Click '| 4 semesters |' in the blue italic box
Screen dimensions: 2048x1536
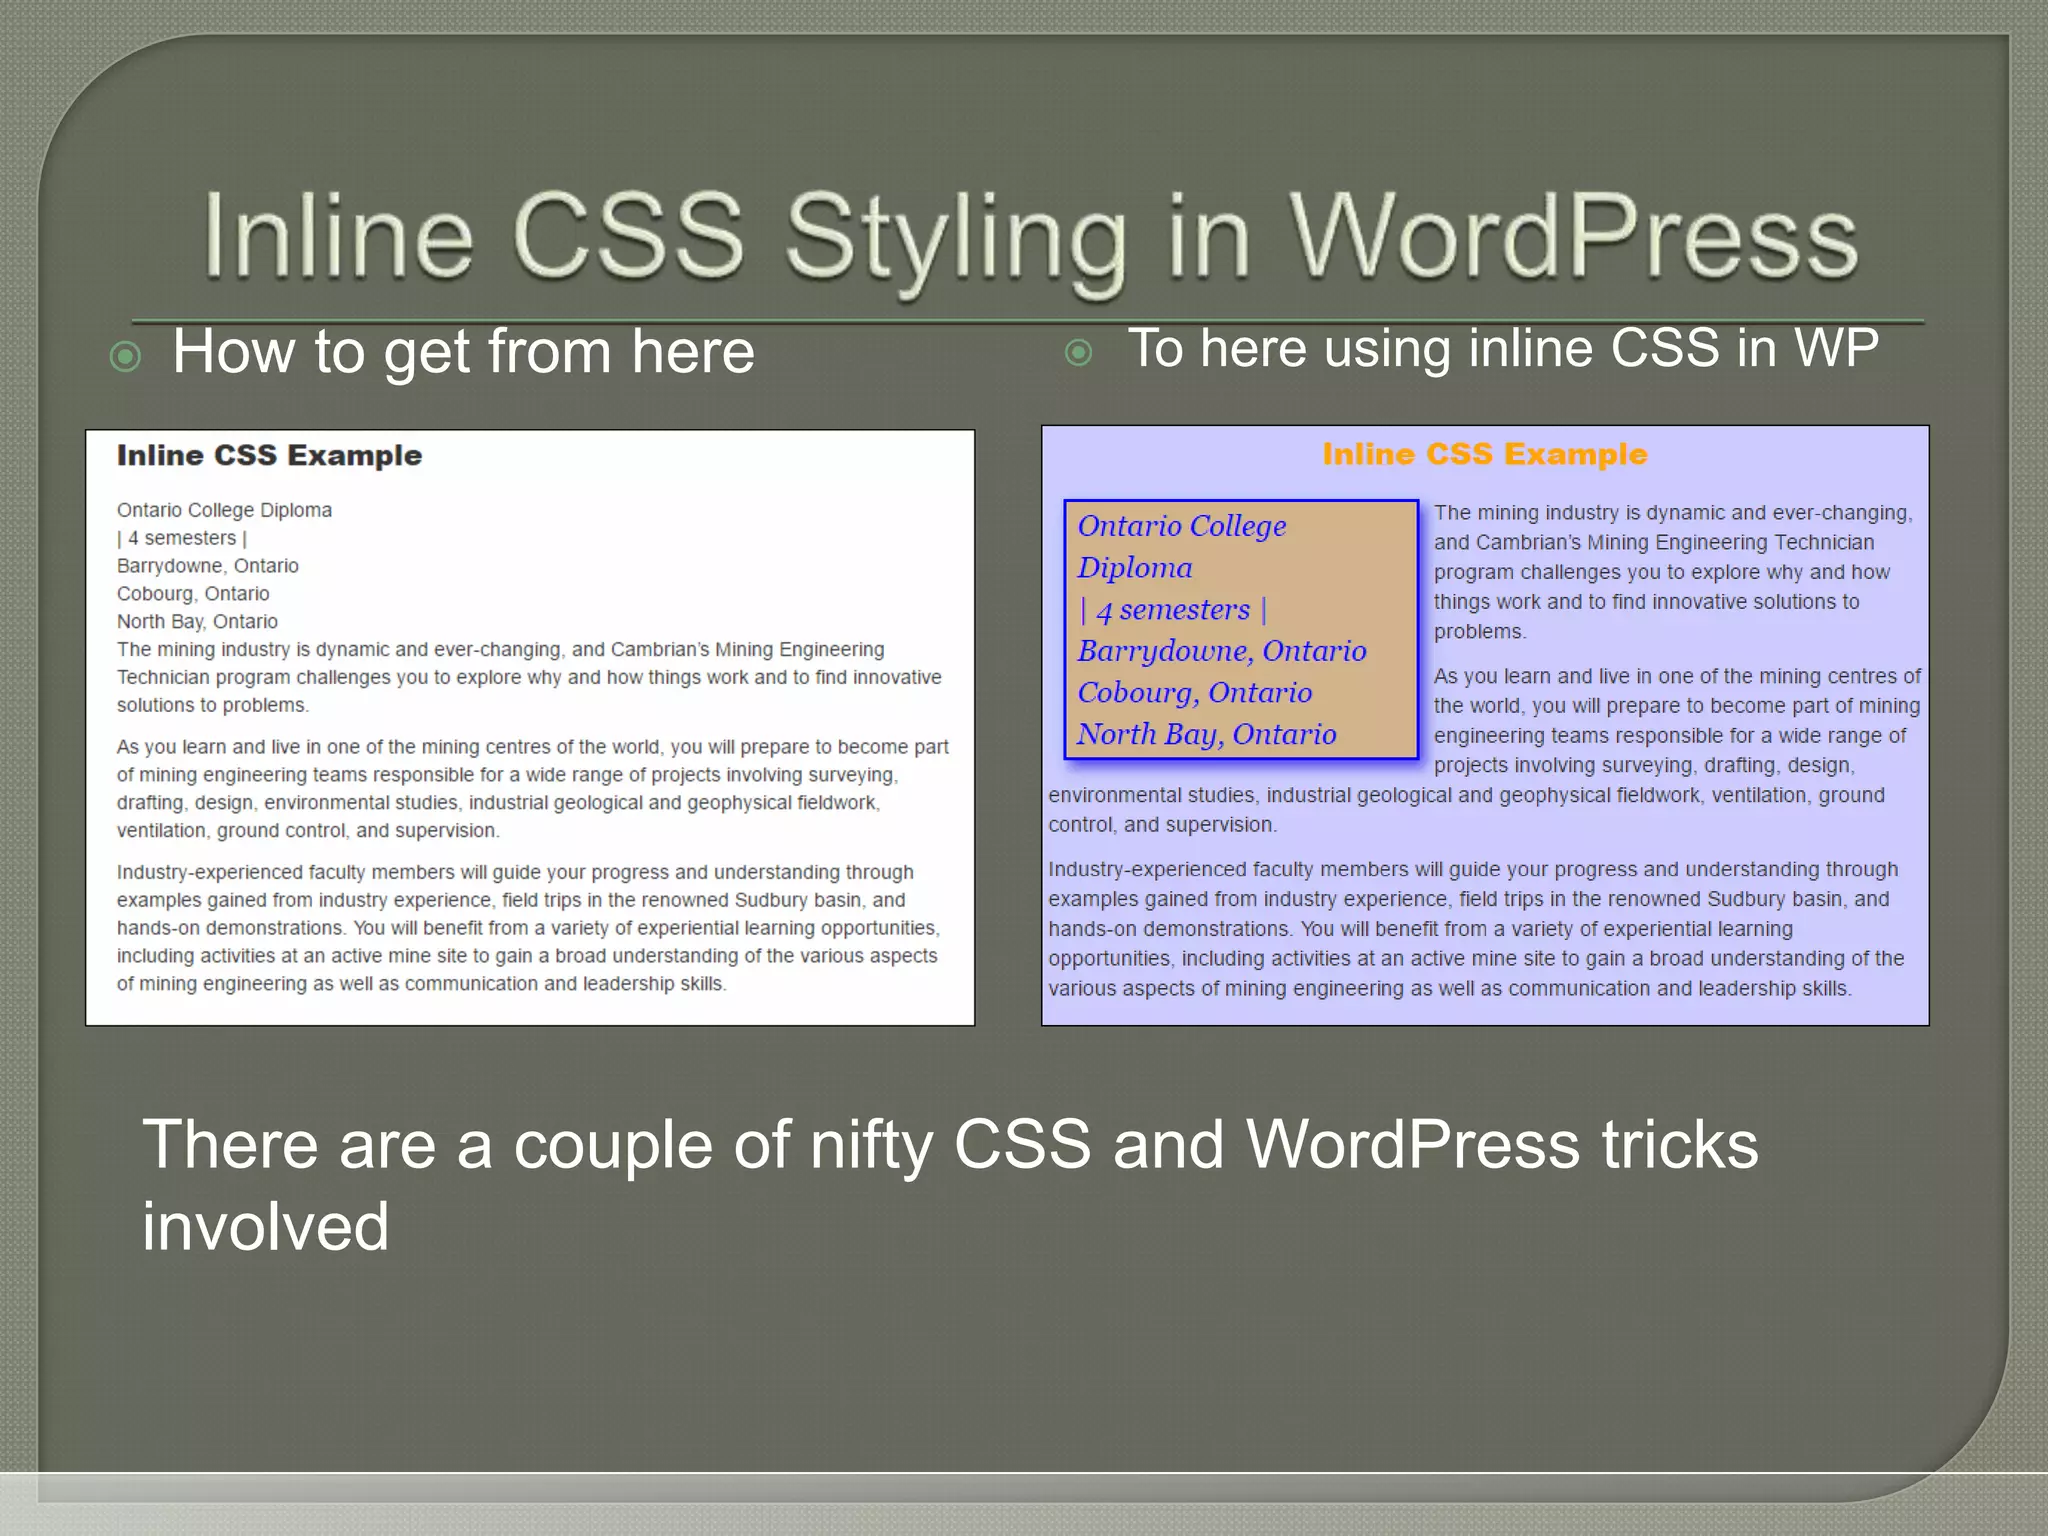(1172, 610)
